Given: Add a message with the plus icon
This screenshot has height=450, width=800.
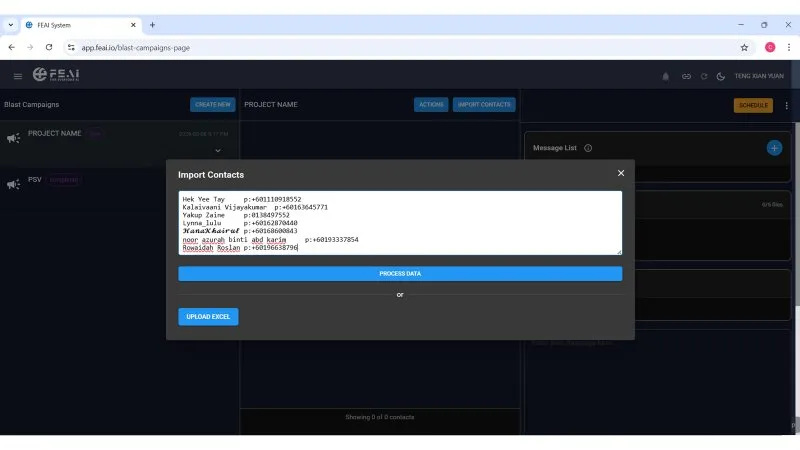Looking at the screenshot, I should pos(774,148).
